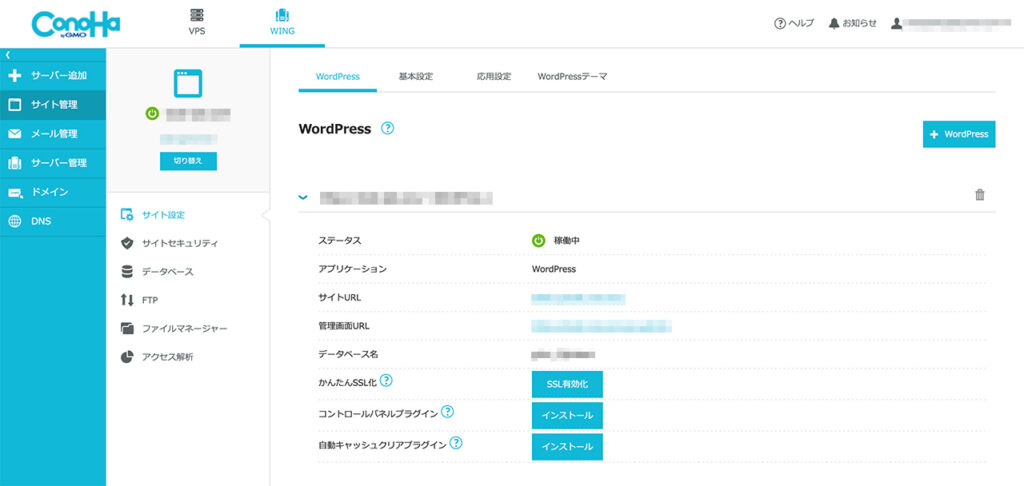
Task: Click the help icon beside かんたんSSL化
Action: pyautogui.click(x=386, y=380)
